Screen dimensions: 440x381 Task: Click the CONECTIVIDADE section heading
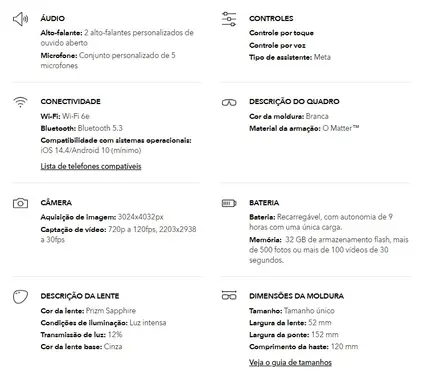point(70,101)
